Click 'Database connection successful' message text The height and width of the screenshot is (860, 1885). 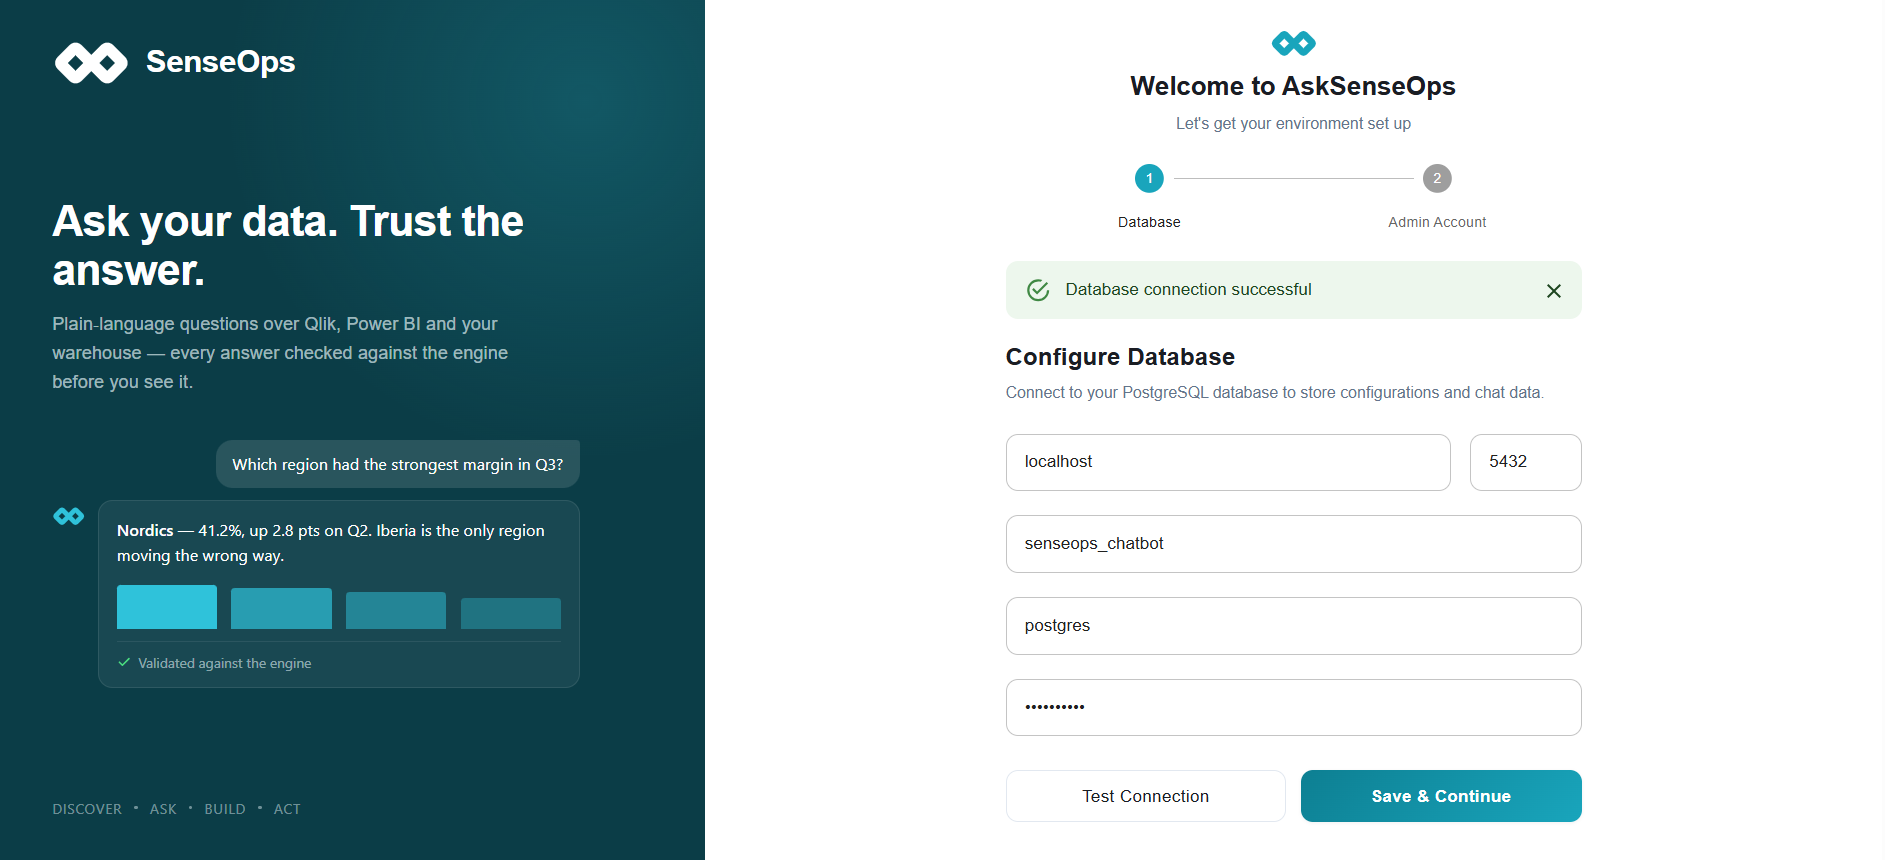tap(1188, 289)
